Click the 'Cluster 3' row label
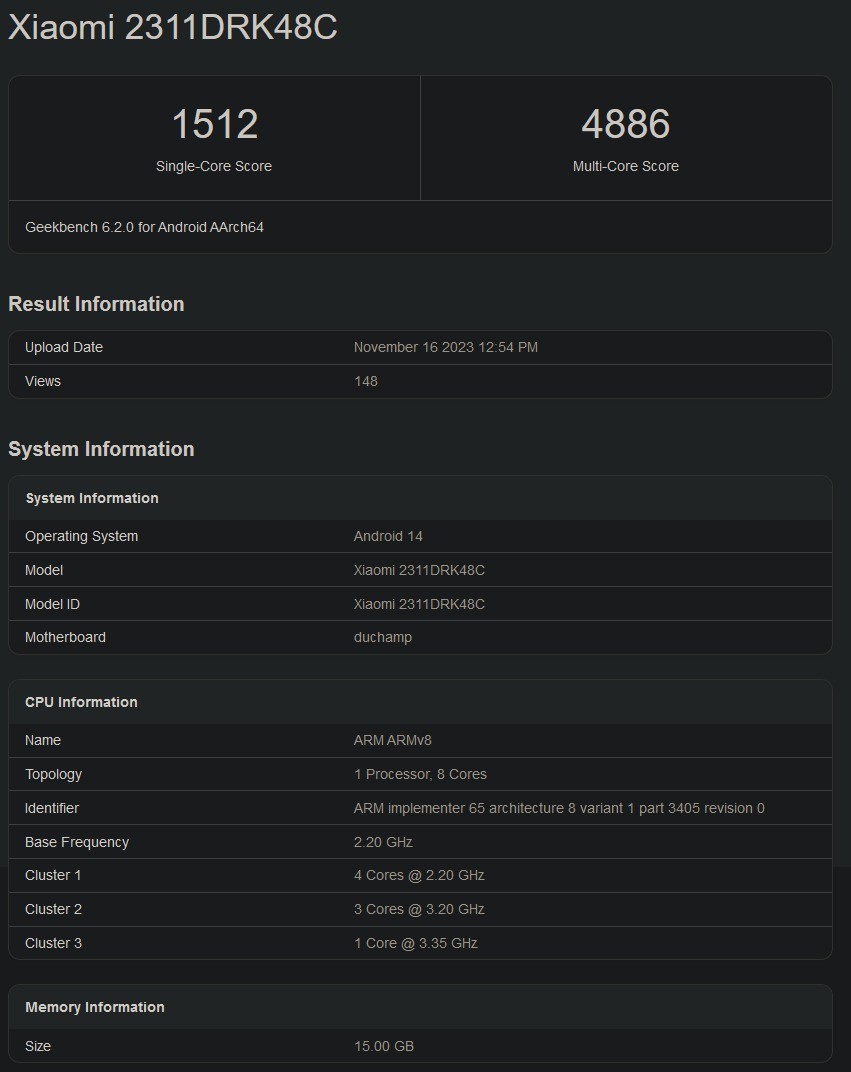Image resolution: width=851 pixels, height=1072 pixels. (x=53, y=943)
